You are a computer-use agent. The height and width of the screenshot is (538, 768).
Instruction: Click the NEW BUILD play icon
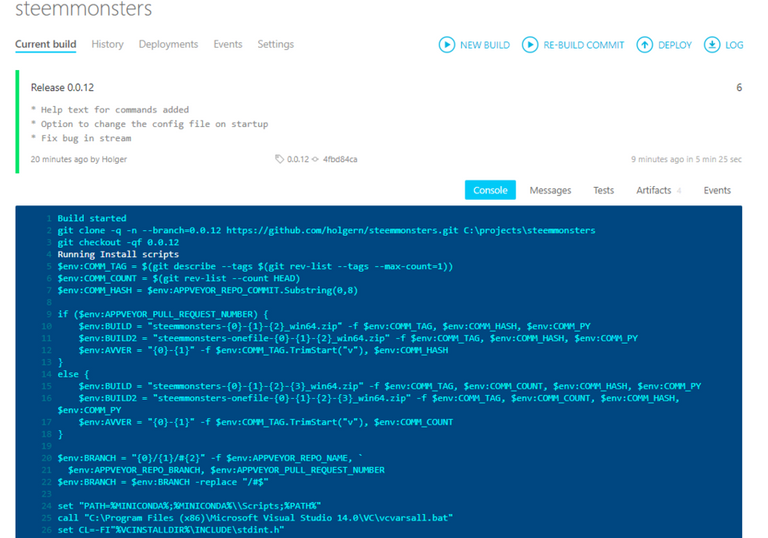point(447,45)
